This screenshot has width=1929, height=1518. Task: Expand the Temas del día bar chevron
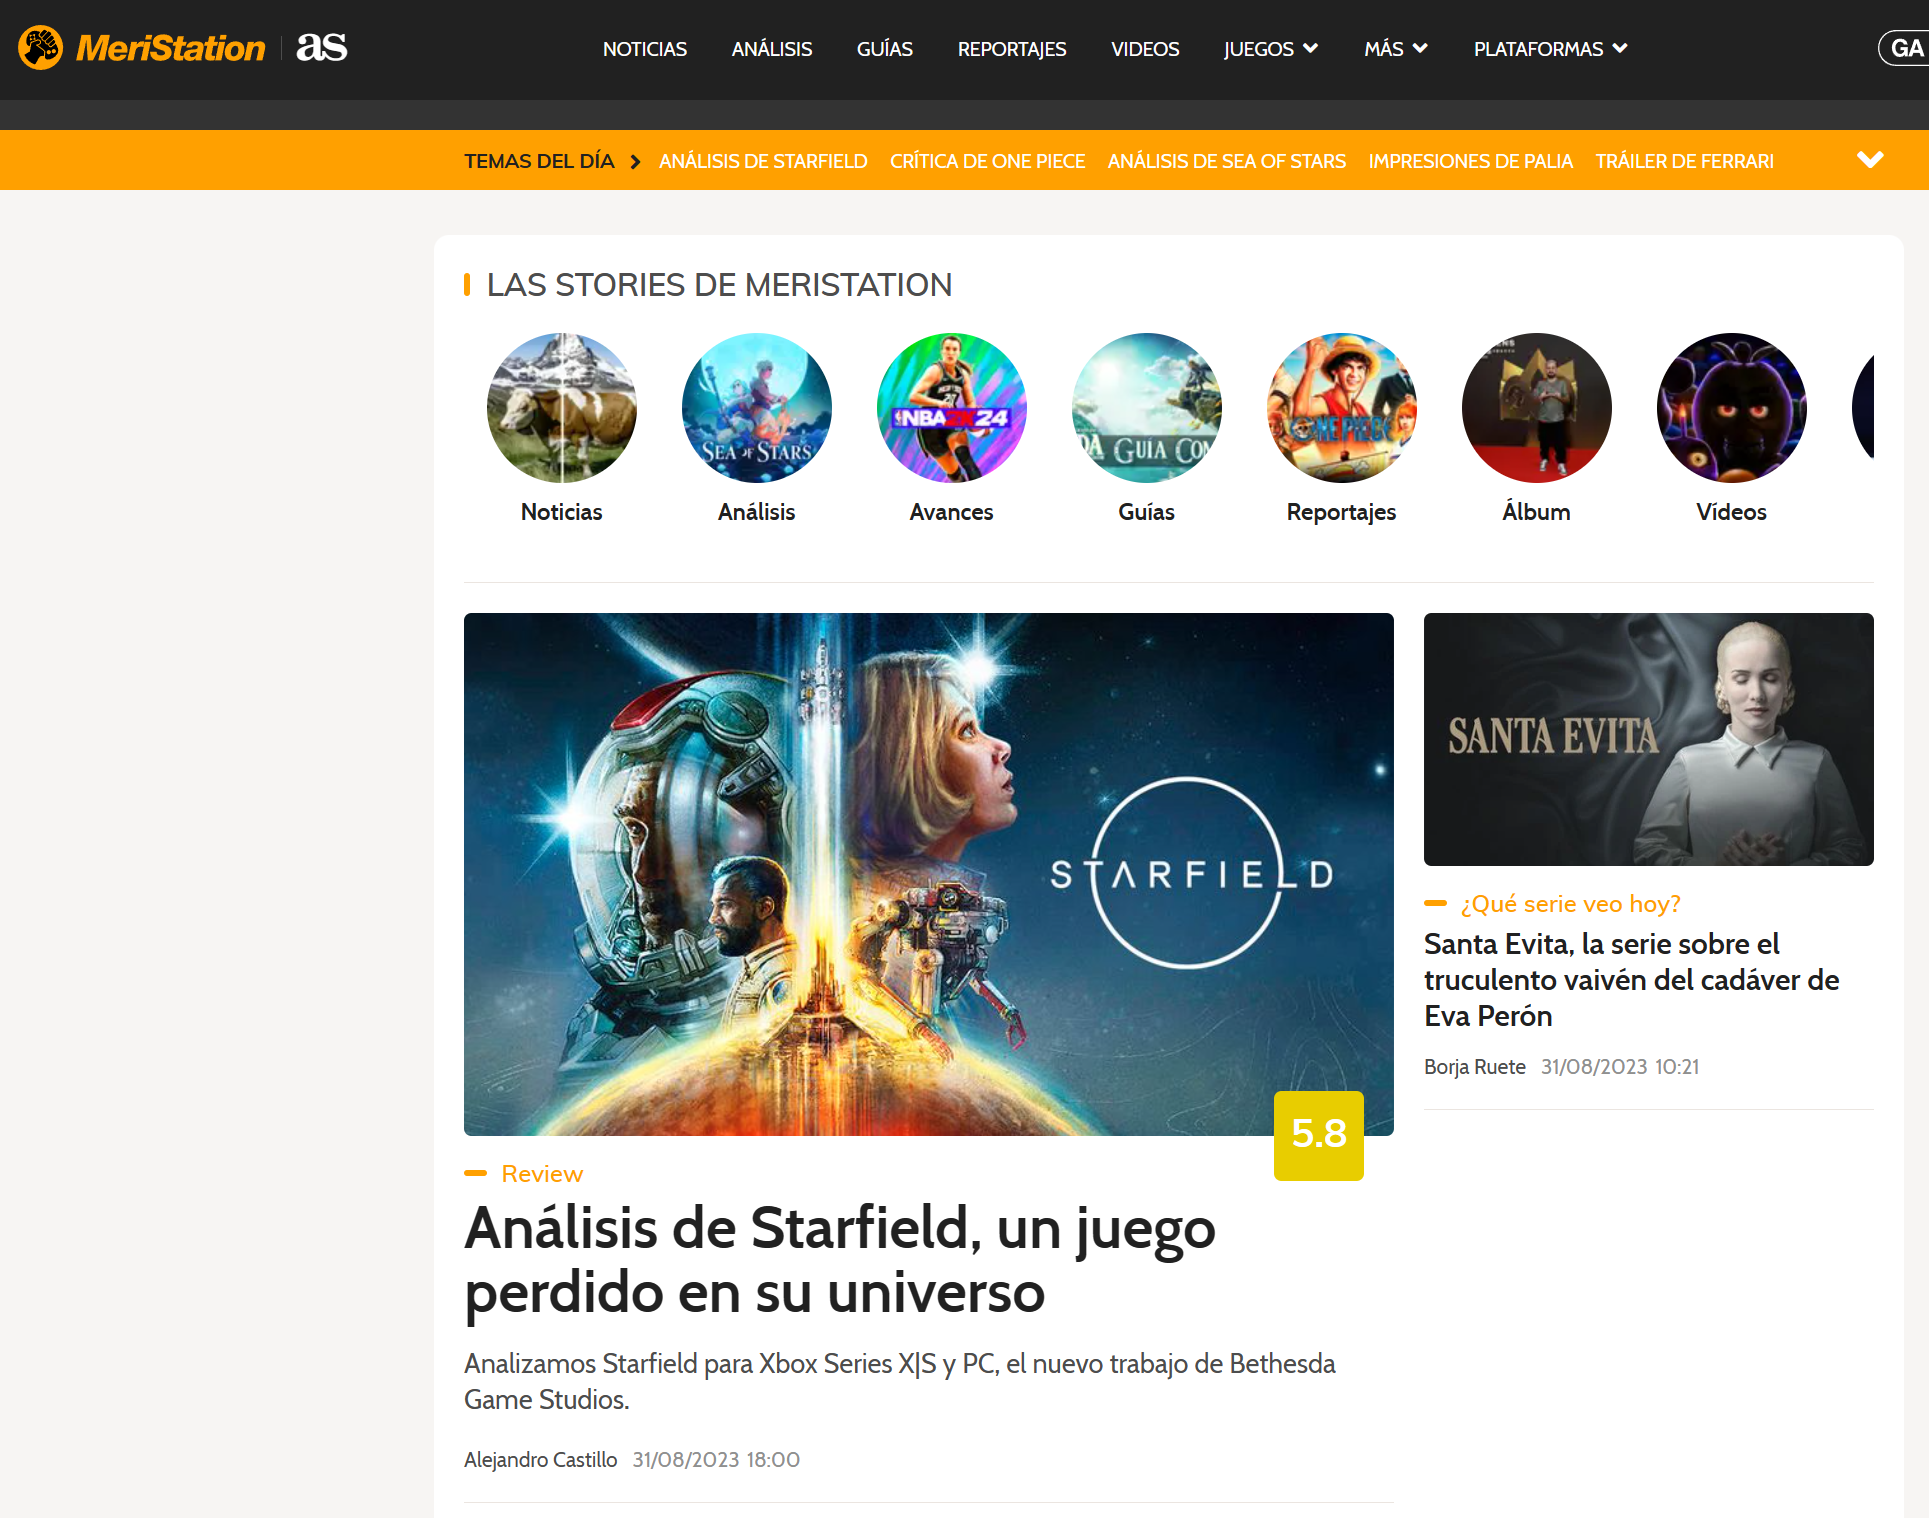(1870, 160)
